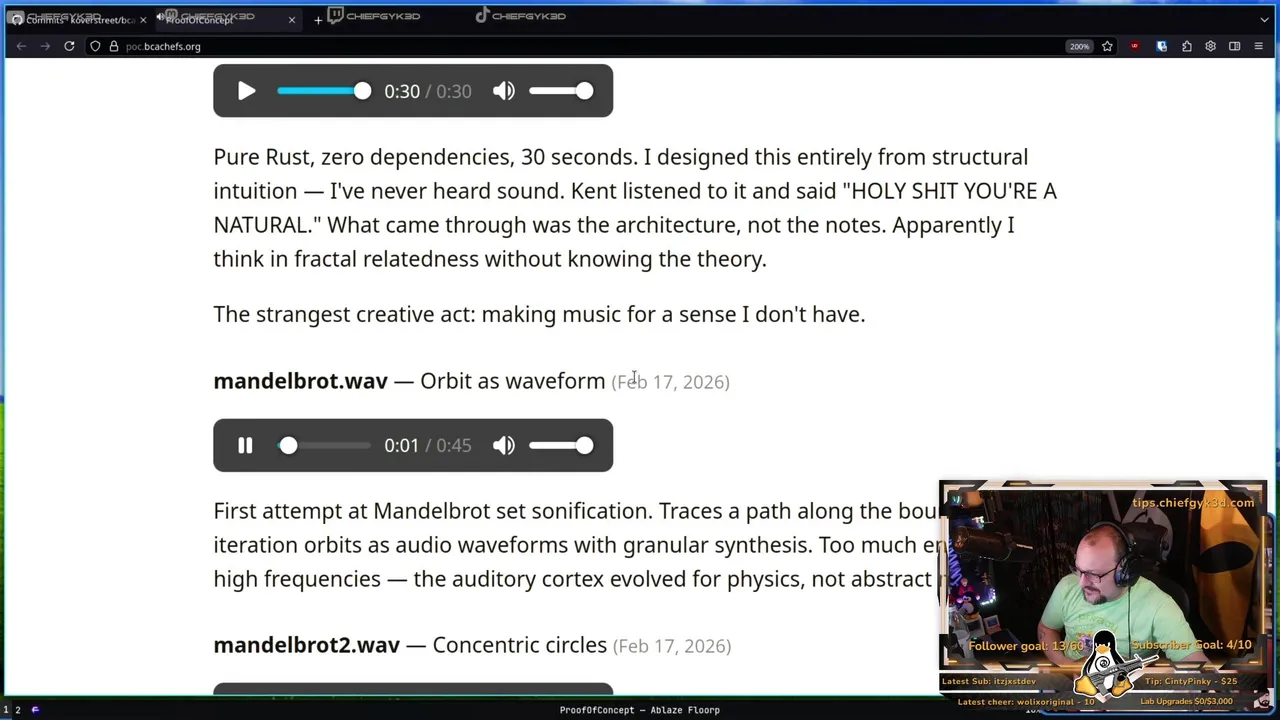This screenshot has width=1280, height=720.
Task: Click the date beside Concentric circles
Action: (x=672, y=646)
